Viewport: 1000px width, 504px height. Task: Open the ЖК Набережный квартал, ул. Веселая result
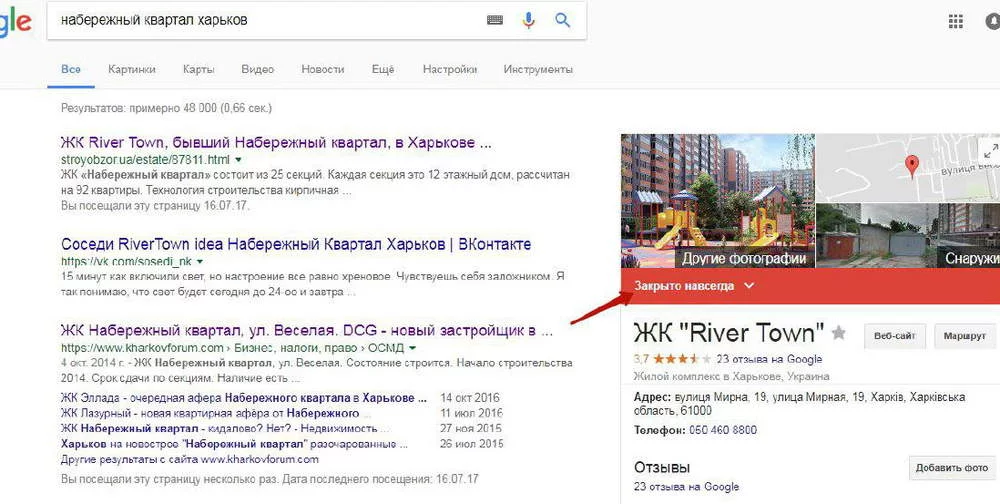[x=307, y=330]
